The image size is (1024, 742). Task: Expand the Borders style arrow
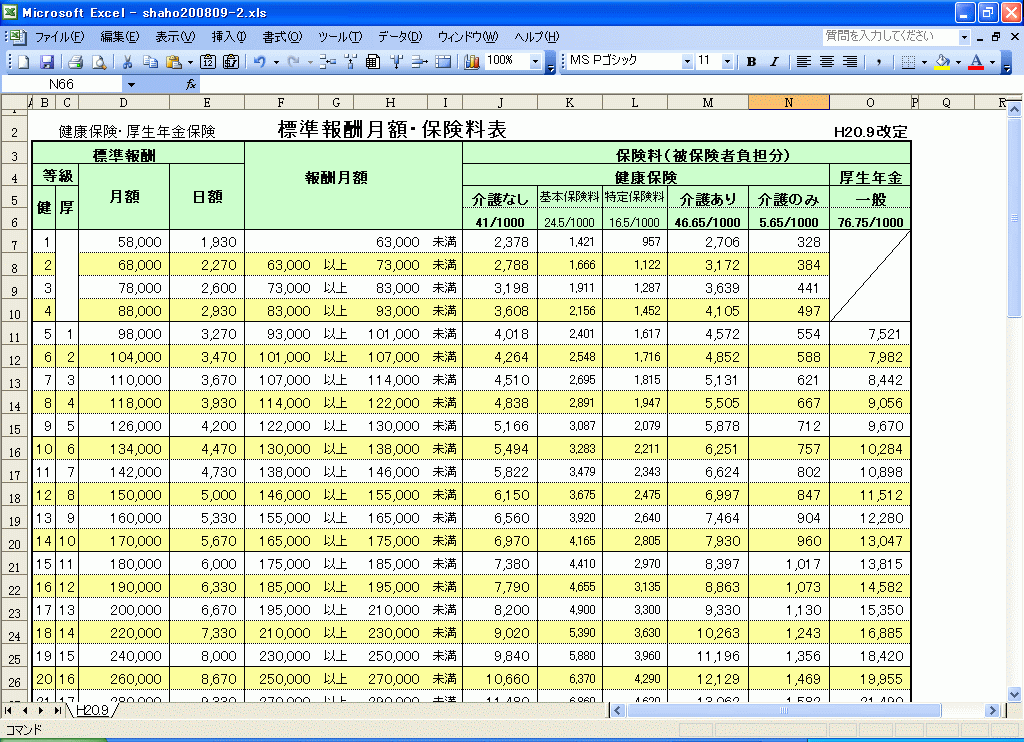click(x=924, y=62)
